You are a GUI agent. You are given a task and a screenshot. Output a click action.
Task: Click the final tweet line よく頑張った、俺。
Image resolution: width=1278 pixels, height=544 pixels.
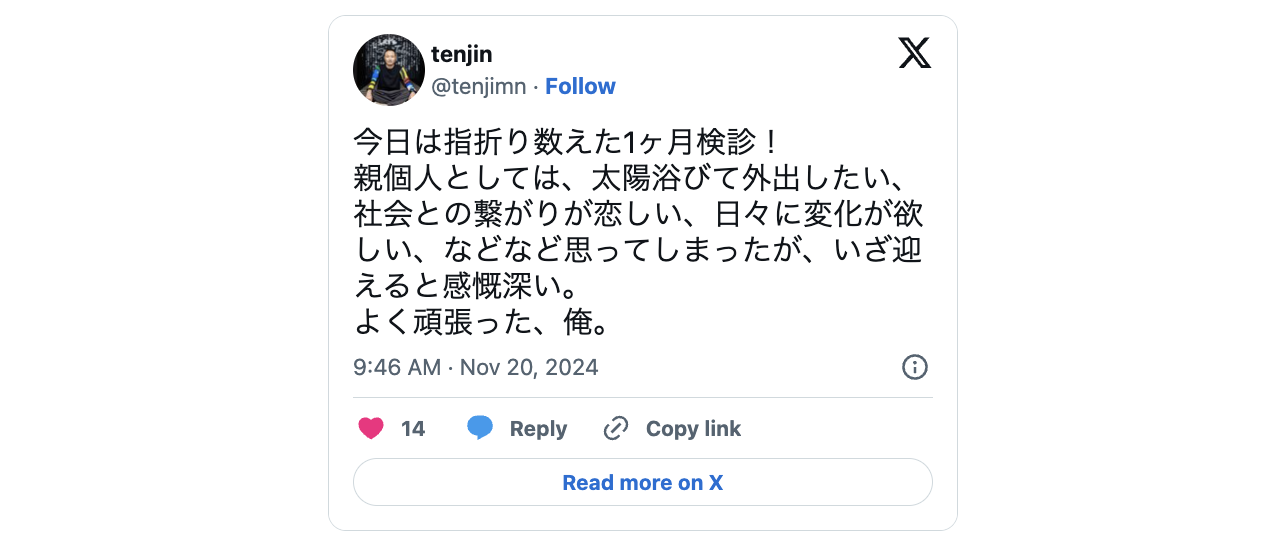click(x=481, y=323)
